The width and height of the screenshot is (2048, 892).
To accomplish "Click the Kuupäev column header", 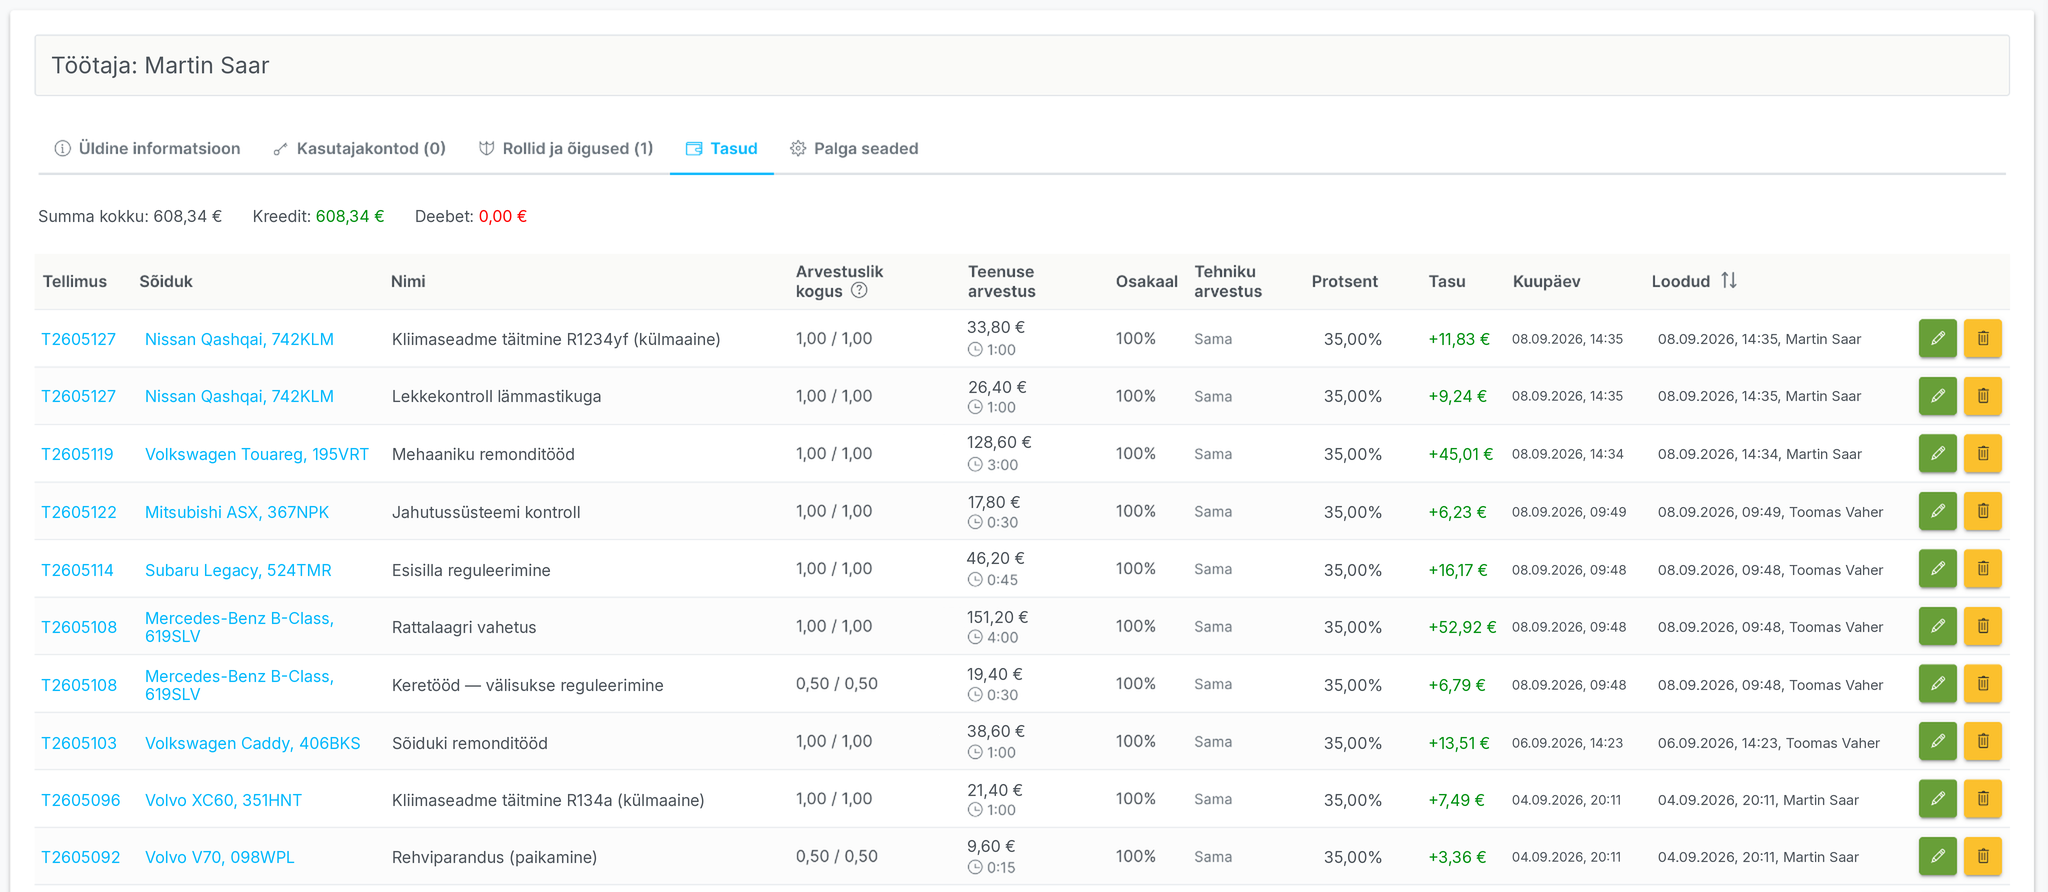I will click(1547, 281).
